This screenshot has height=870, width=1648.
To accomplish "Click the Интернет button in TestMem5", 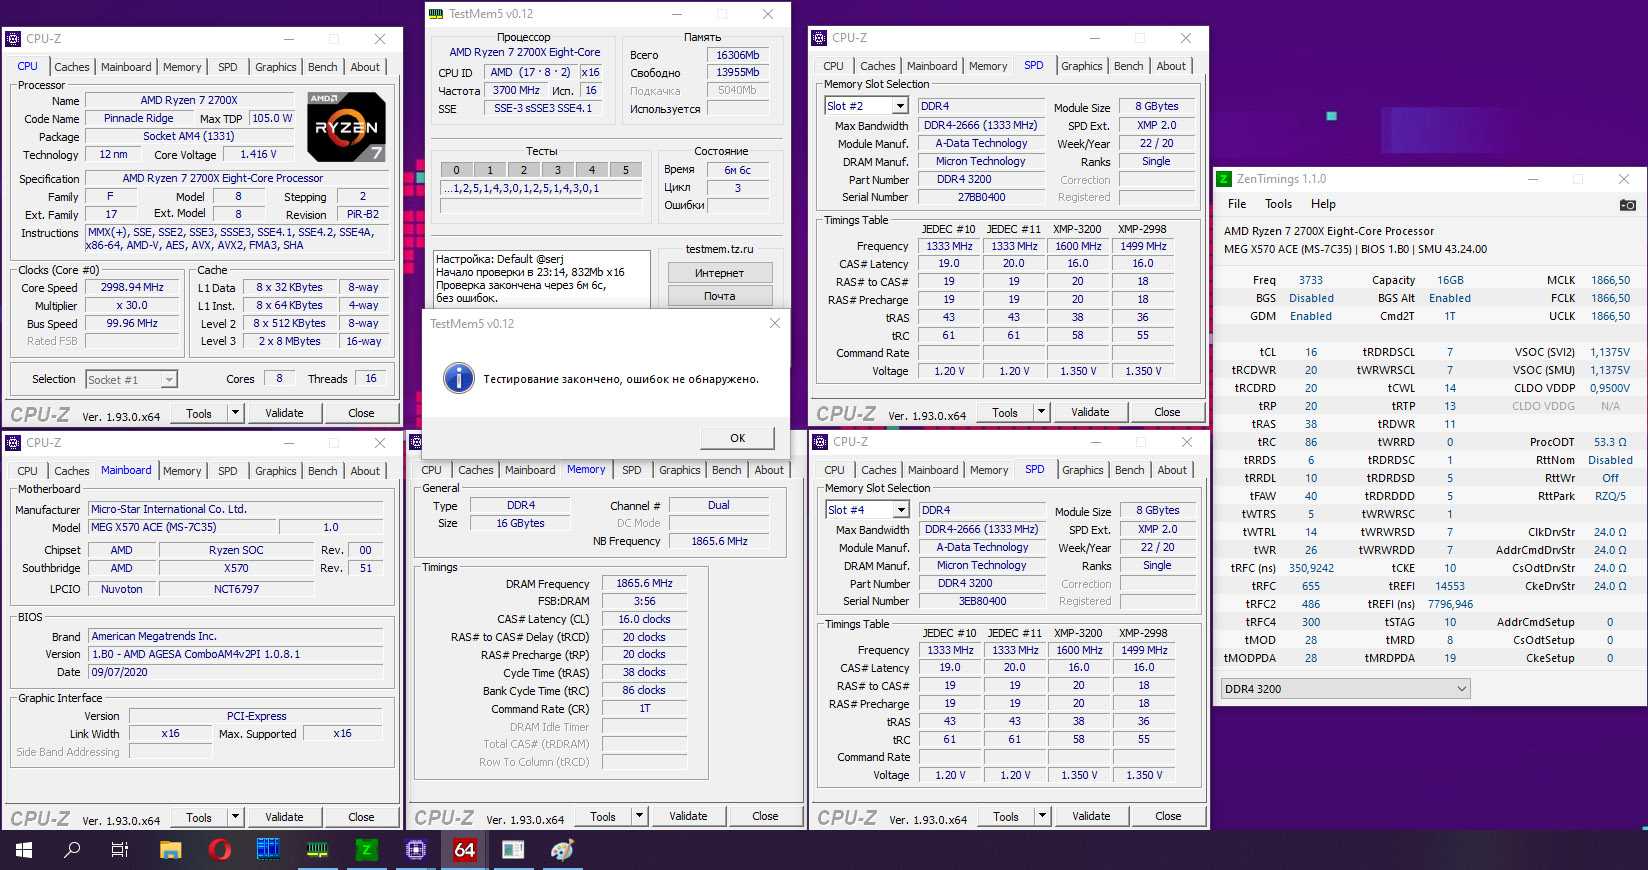I will click(719, 273).
